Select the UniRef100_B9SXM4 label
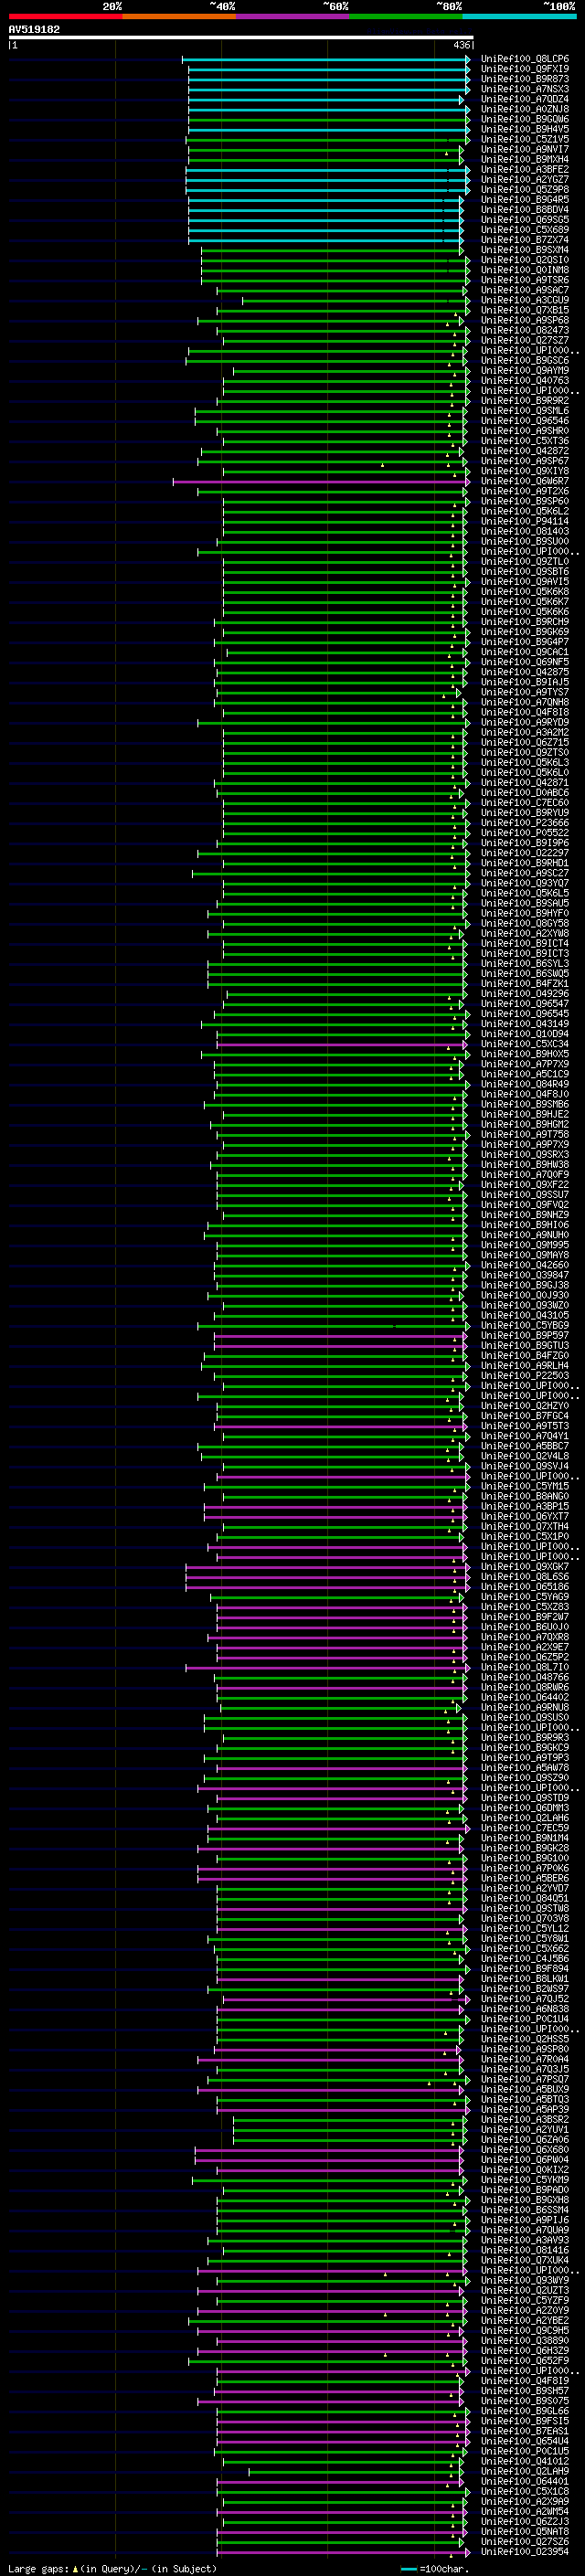Viewport: 585px width, 2576px height. (x=525, y=250)
